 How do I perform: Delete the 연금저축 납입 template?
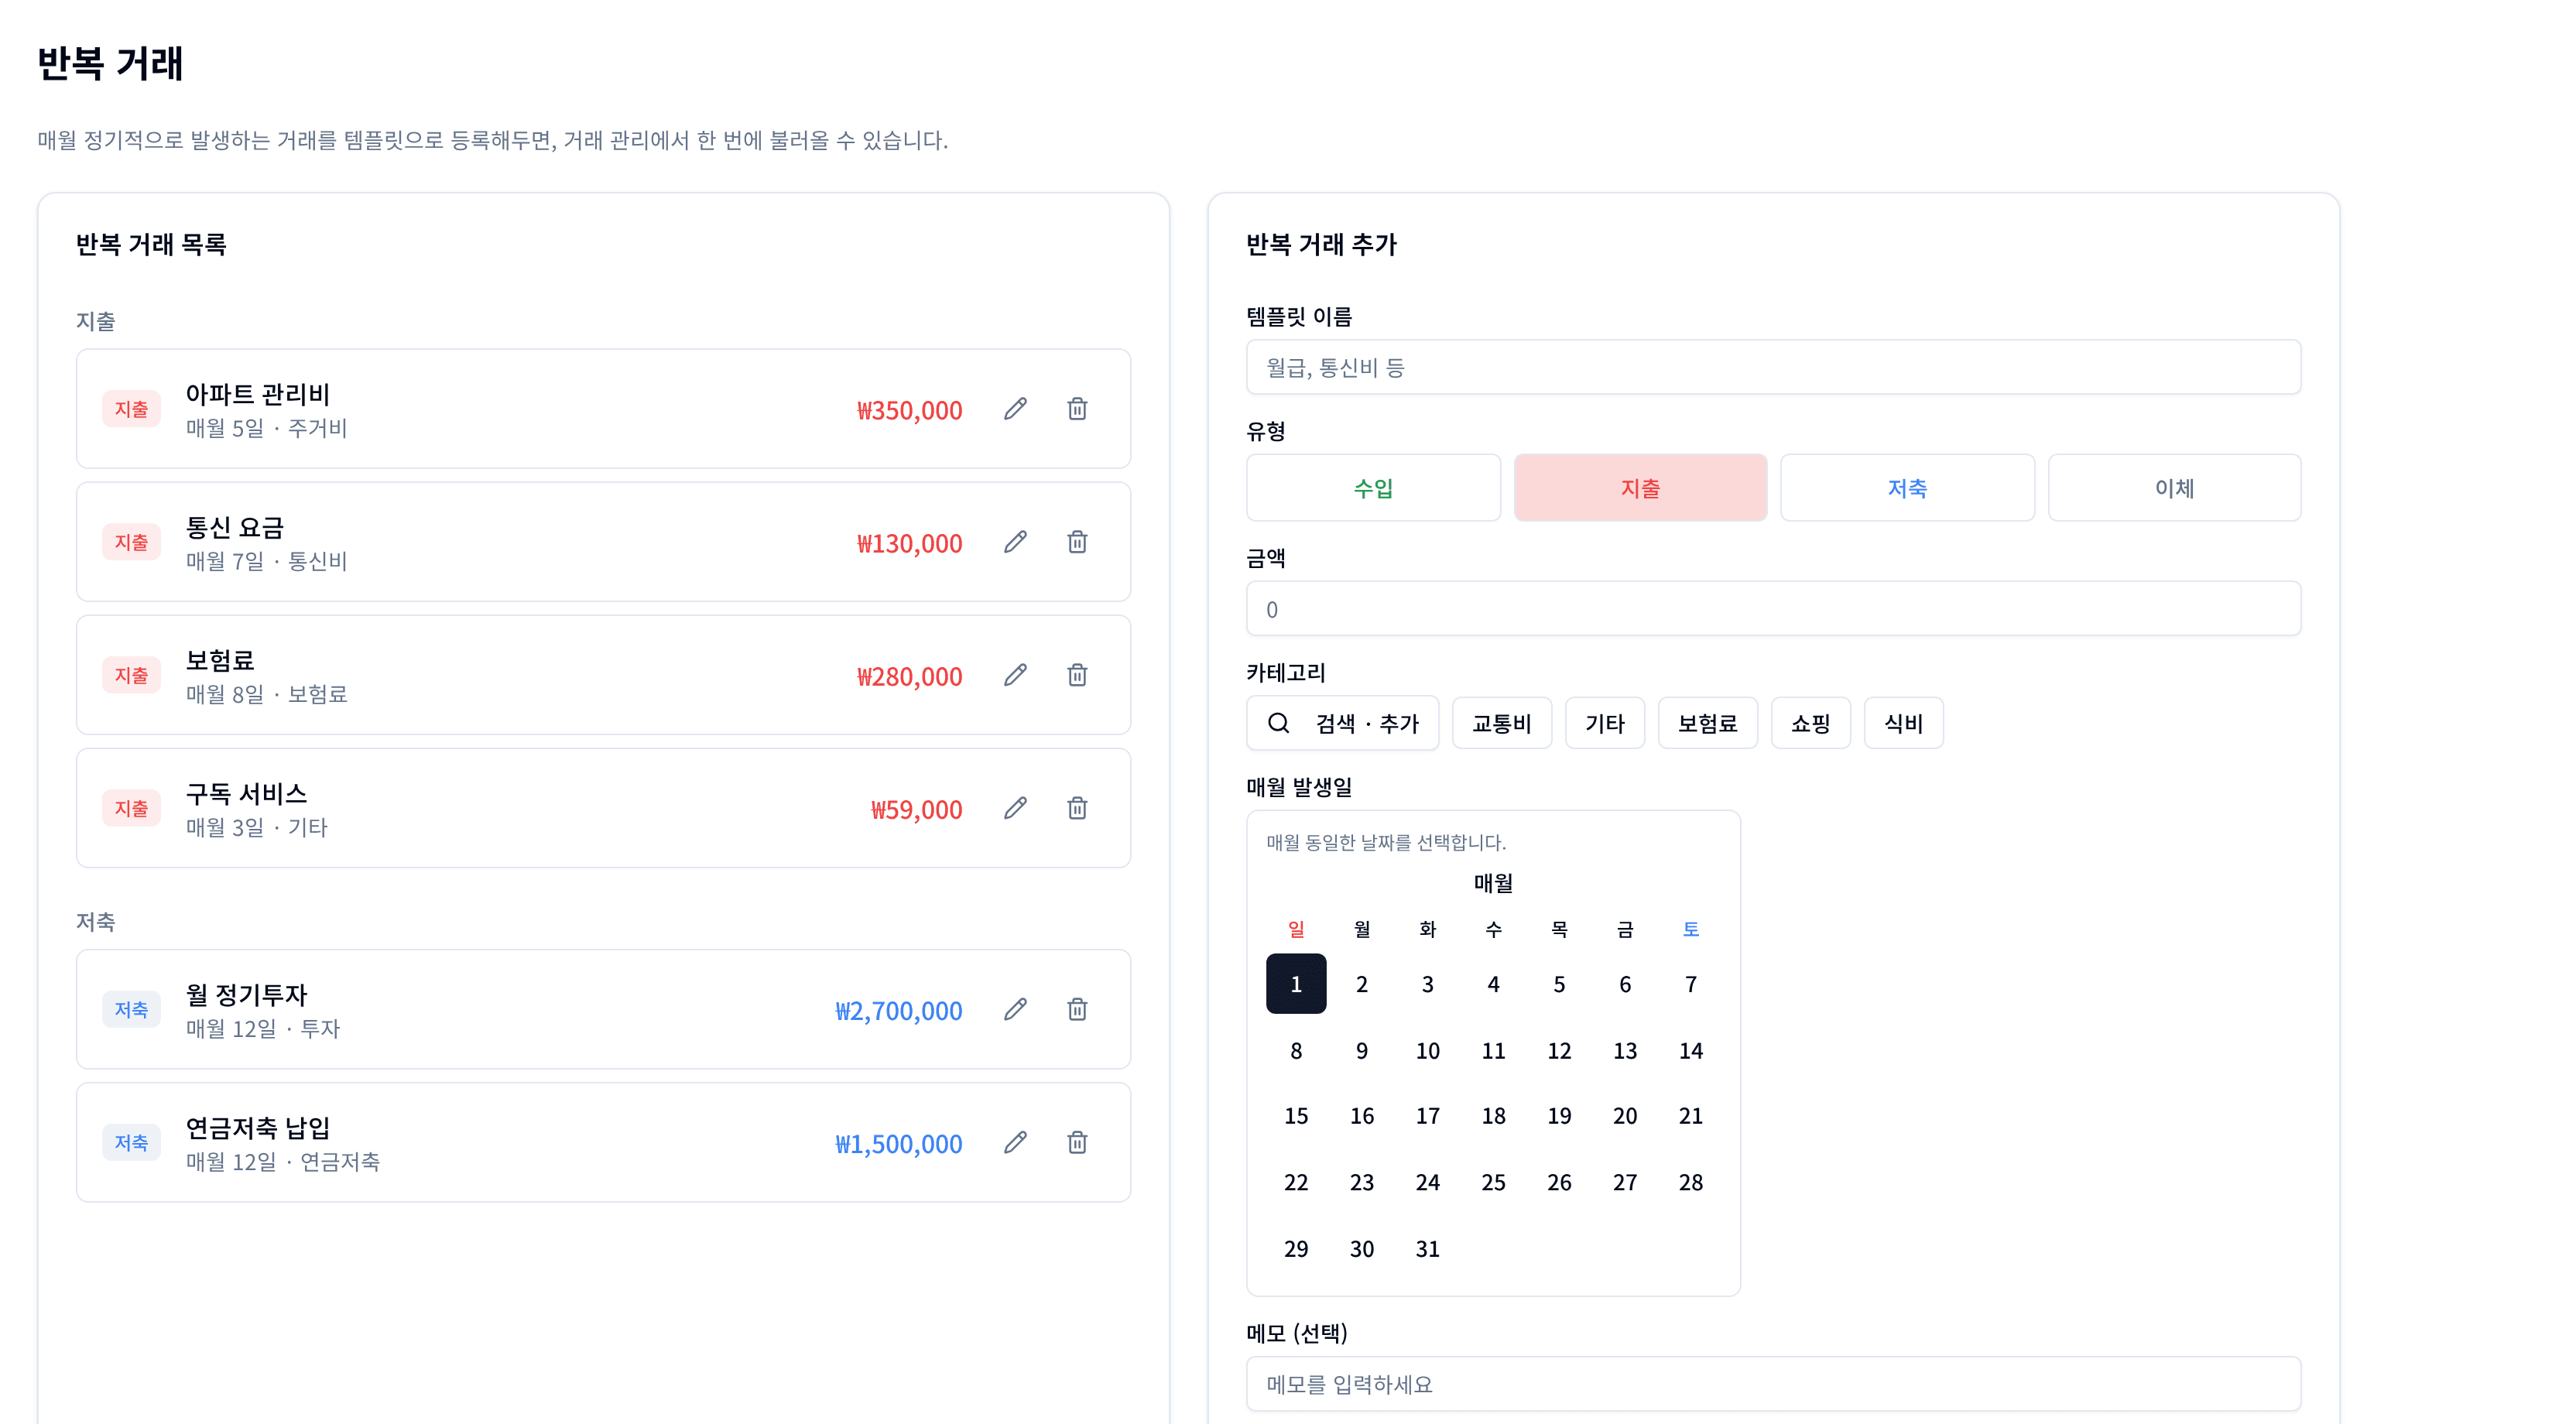[x=1078, y=1142]
